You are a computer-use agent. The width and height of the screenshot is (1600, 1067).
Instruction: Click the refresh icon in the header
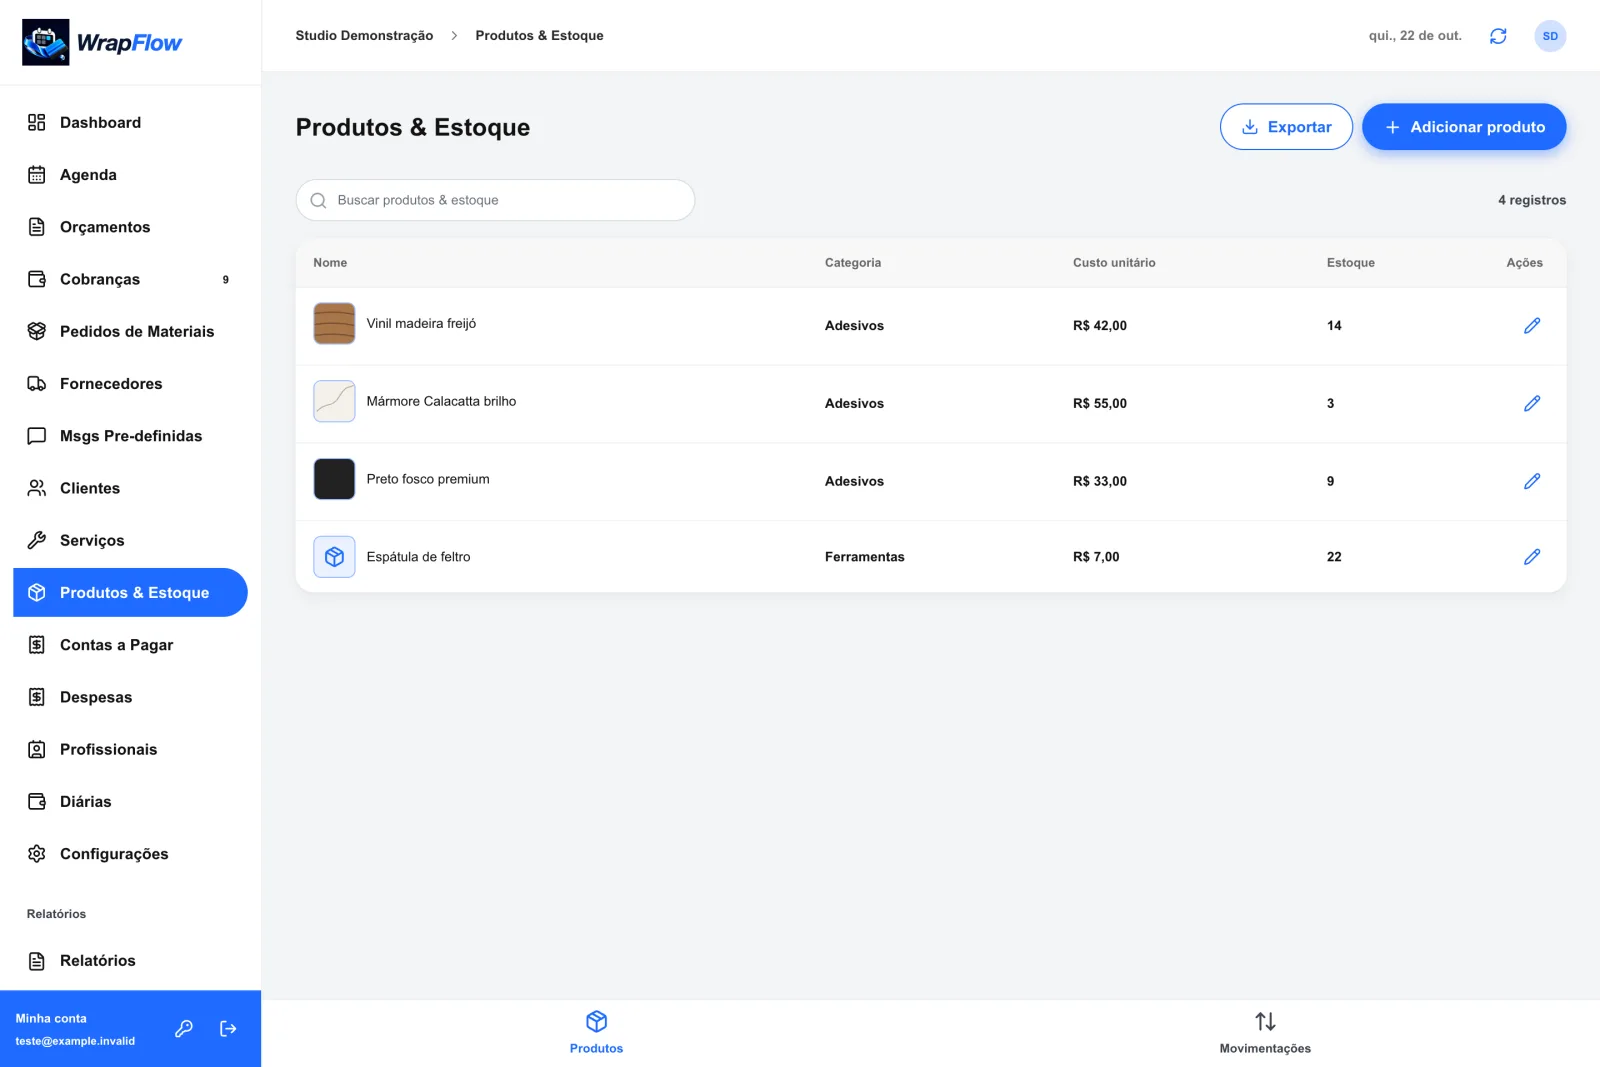(x=1498, y=36)
